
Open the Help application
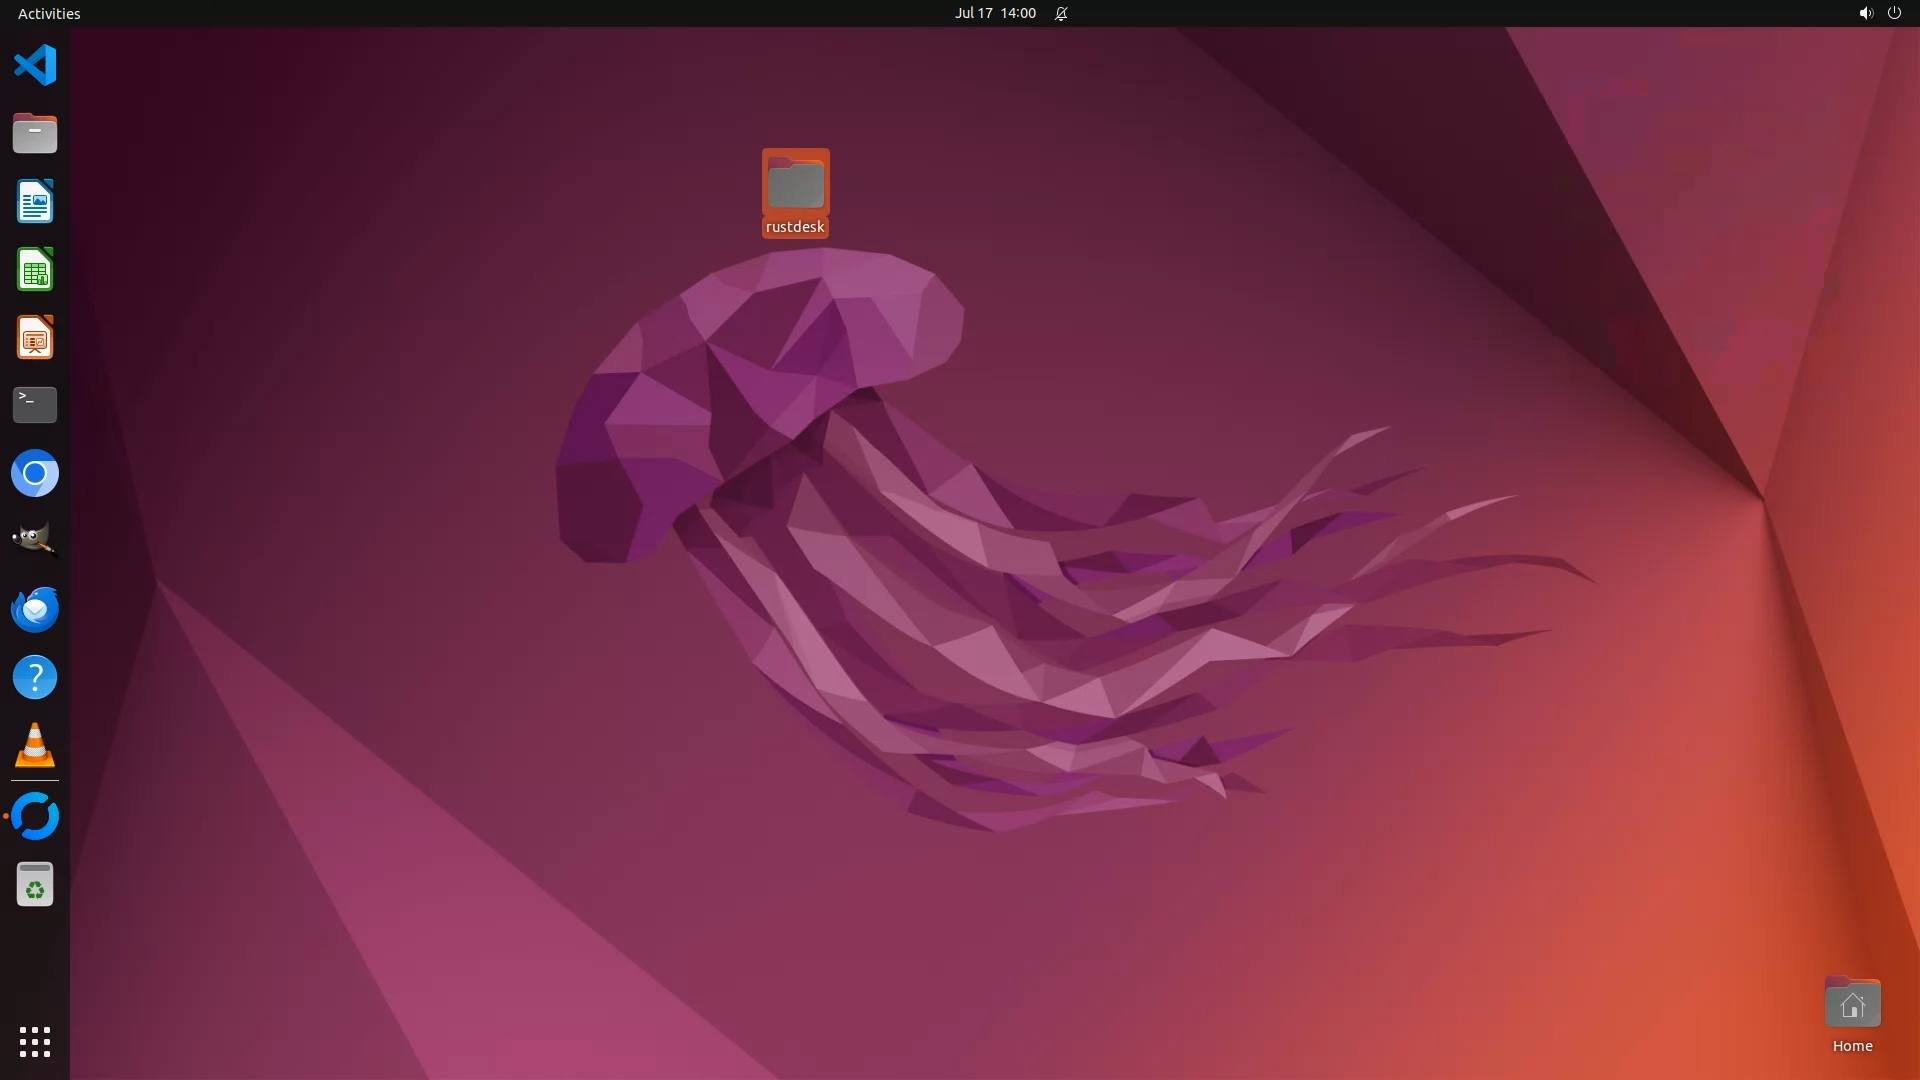[x=35, y=678]
